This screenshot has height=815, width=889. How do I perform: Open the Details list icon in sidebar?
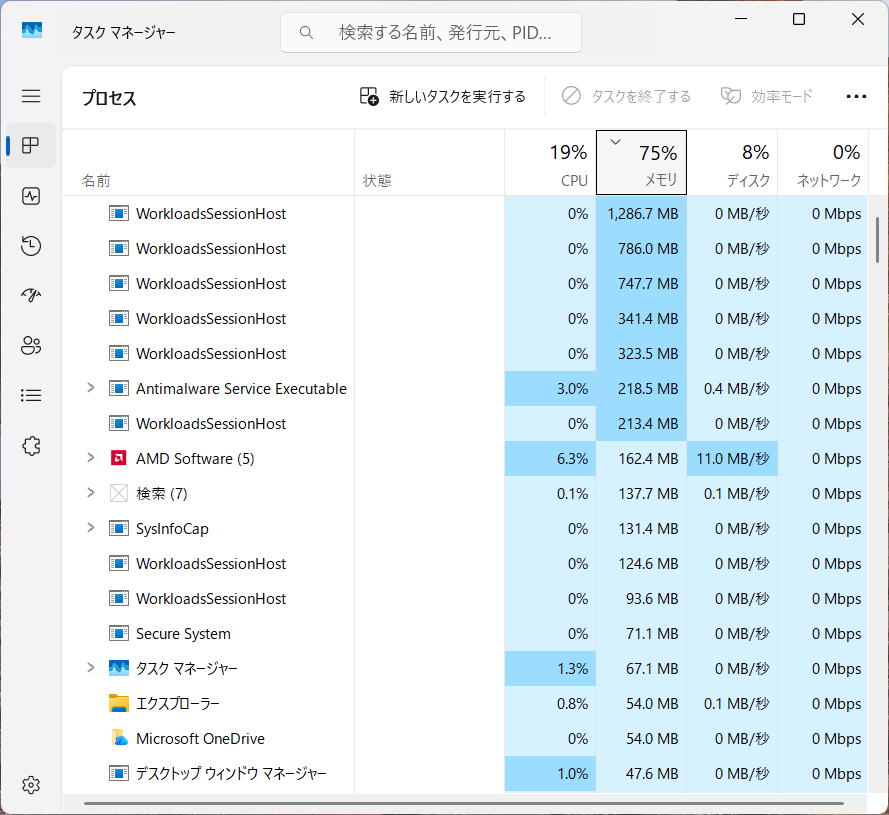tap(30, 395)
